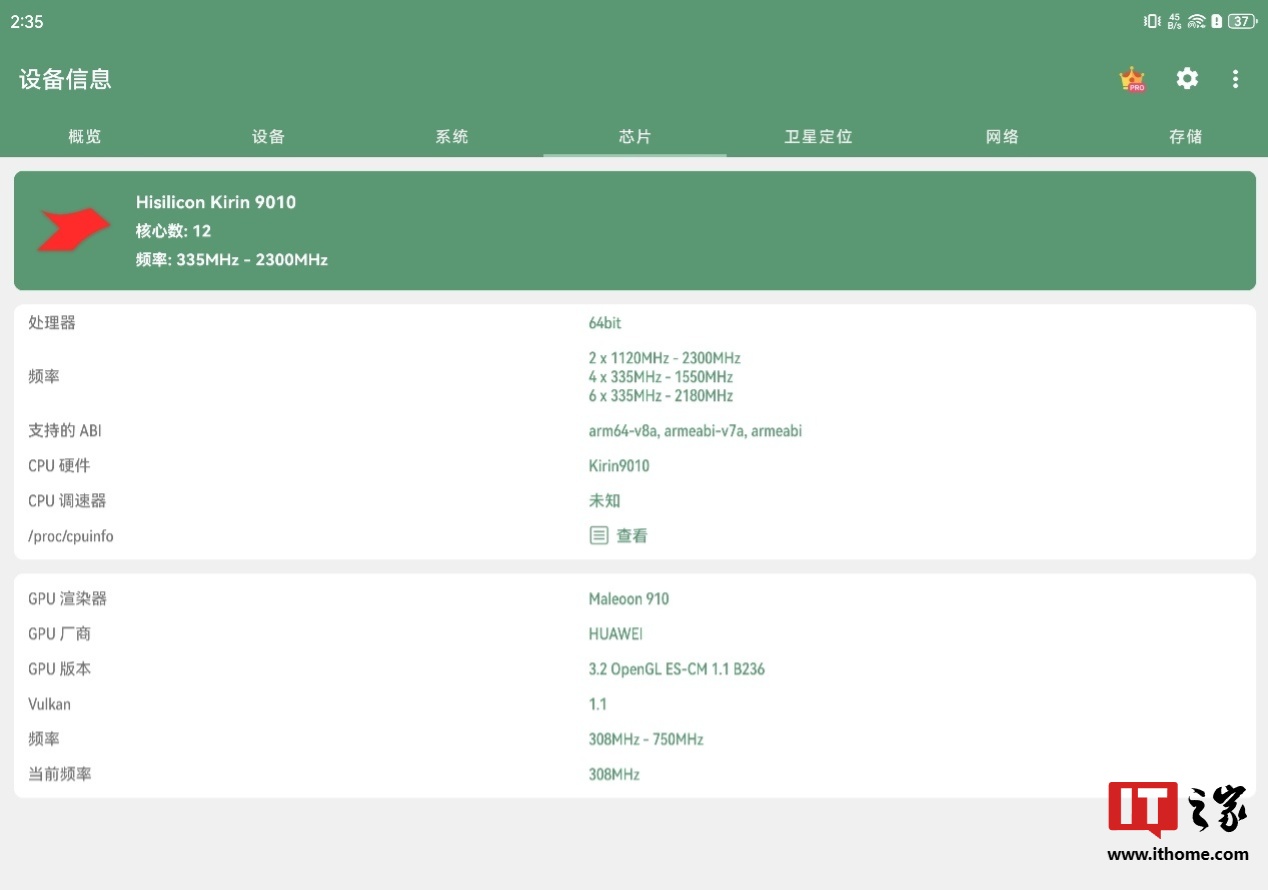Tap the Hisilicon Kirin 9010 header card
Viewport: 1268px width, 890px height.
[634, 231]
